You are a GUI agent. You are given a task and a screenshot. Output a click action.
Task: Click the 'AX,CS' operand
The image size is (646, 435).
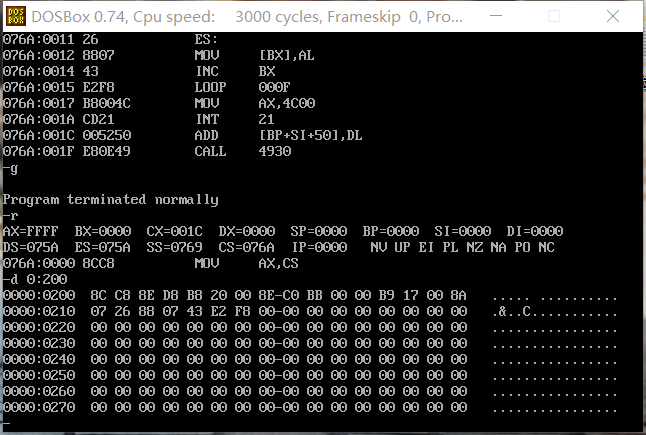coord(279,263)
